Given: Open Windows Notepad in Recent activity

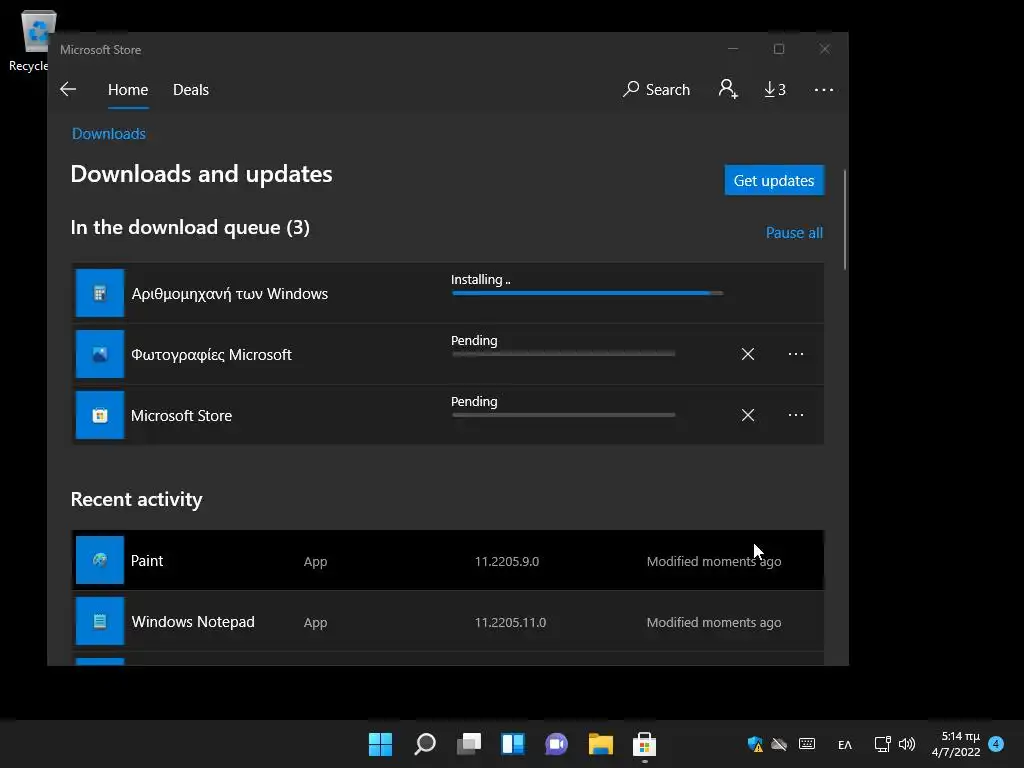Looking at the screenshot, I should coord(447,621).
